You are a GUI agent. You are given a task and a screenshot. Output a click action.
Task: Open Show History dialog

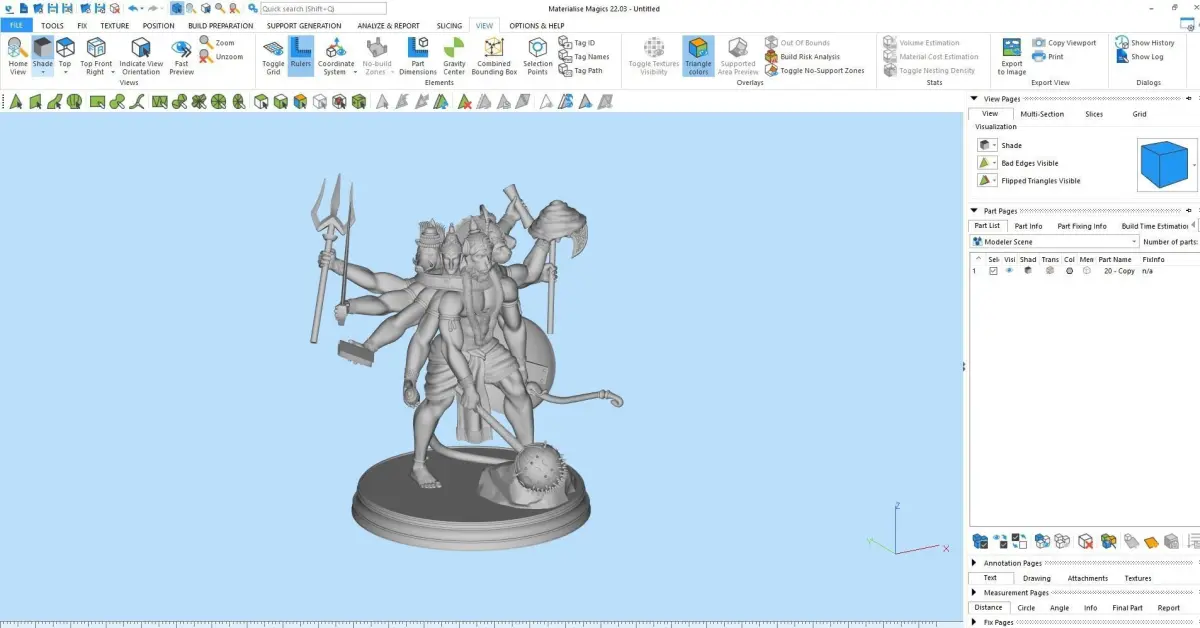click(1145, 43)
